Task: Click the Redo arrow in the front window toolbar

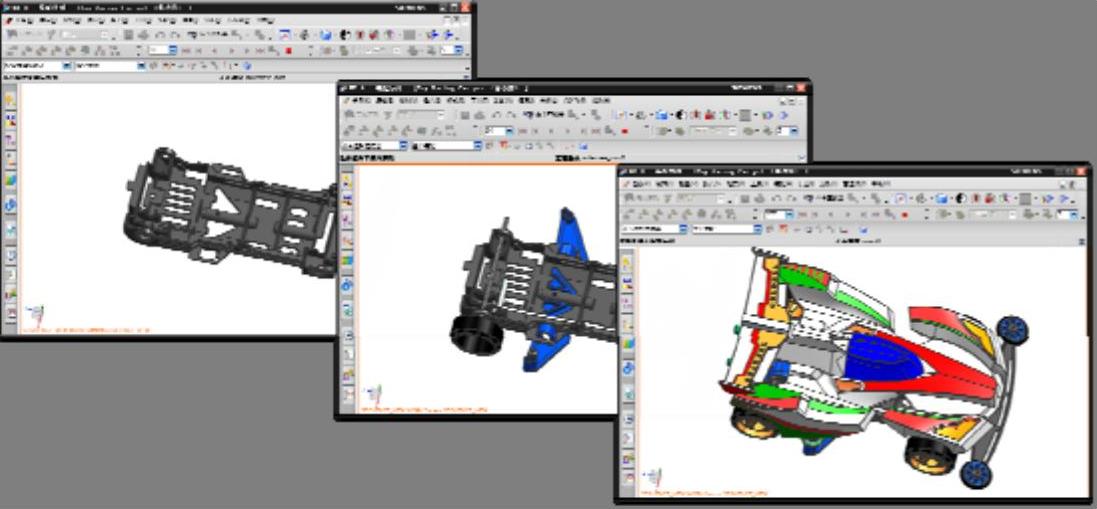Action: (791, 199)
